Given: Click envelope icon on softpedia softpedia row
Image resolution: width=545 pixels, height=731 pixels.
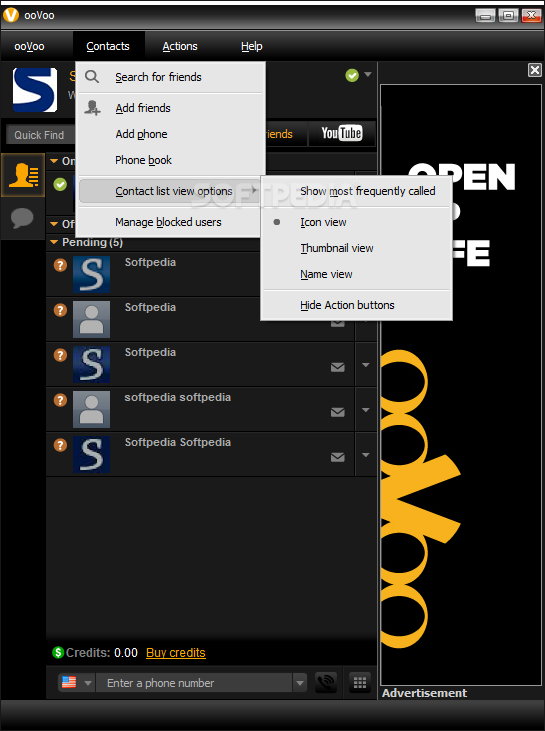Looking at the screenshot, I should click(x=338, y=413).
